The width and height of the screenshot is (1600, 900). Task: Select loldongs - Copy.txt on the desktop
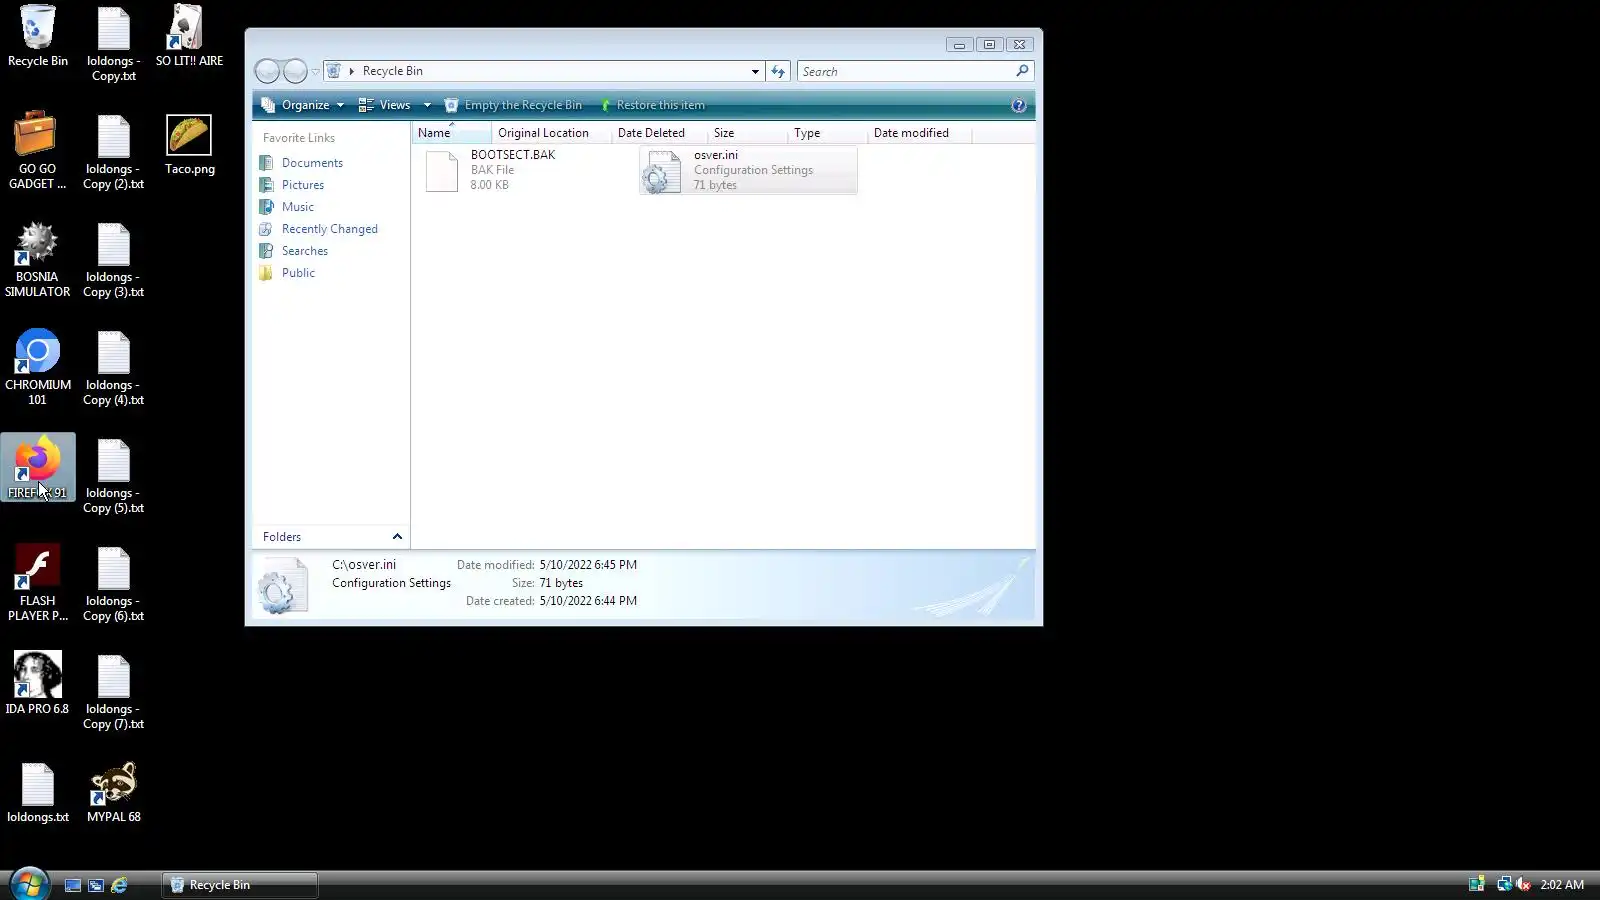point(113,43)
